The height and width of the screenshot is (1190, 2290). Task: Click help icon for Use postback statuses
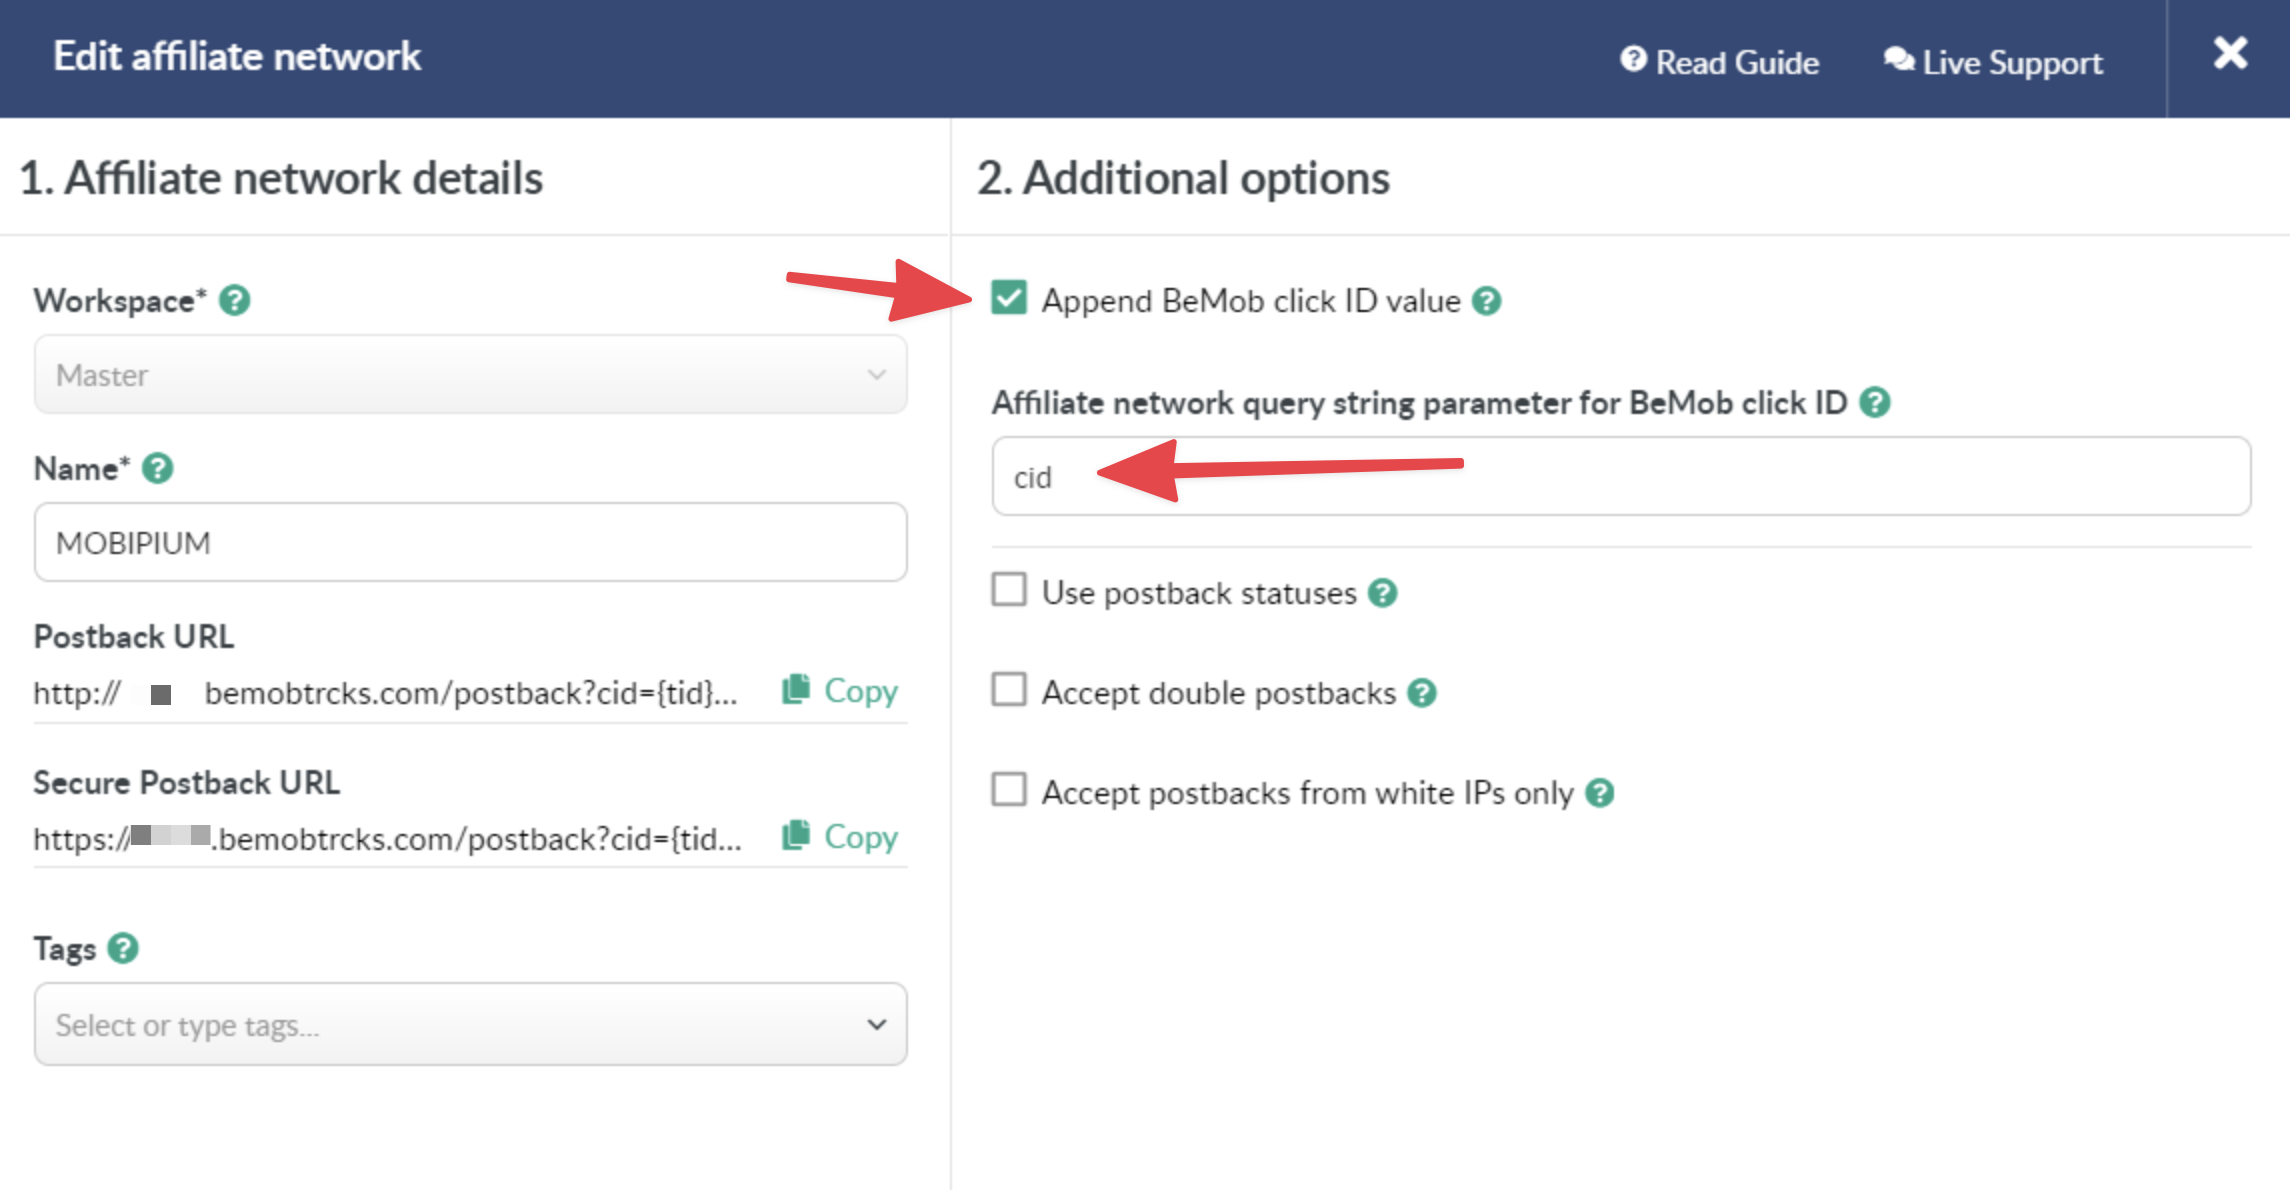point(1383,593)
